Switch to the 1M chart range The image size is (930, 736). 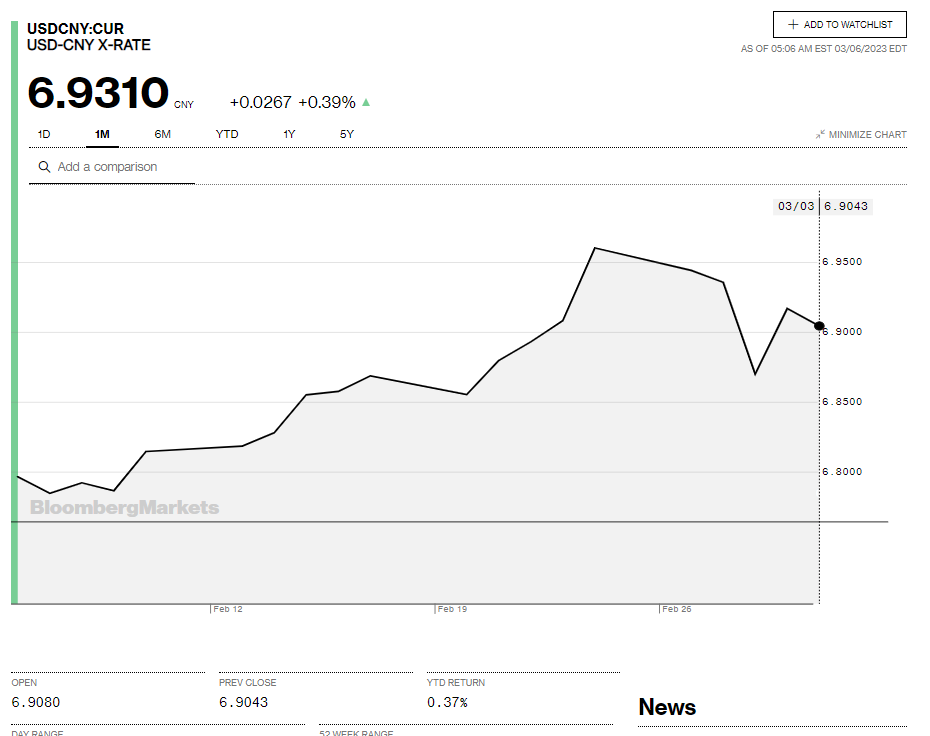(x=102, y=134)
